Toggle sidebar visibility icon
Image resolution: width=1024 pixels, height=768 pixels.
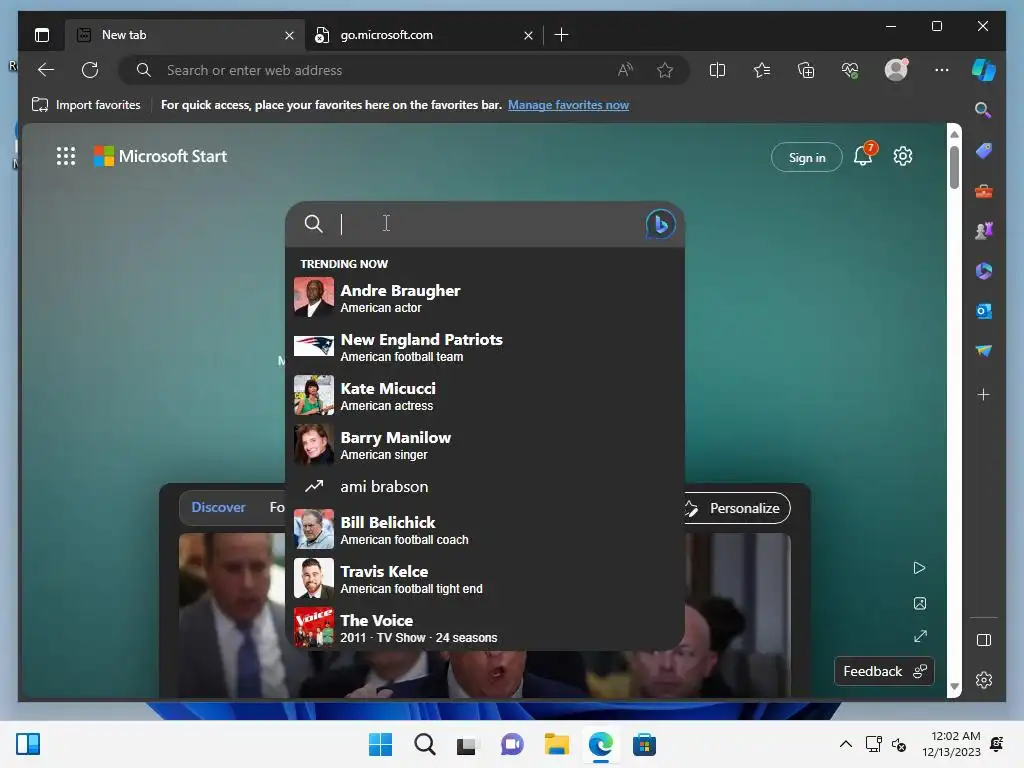pyautogui.click(x=984, y=640)
